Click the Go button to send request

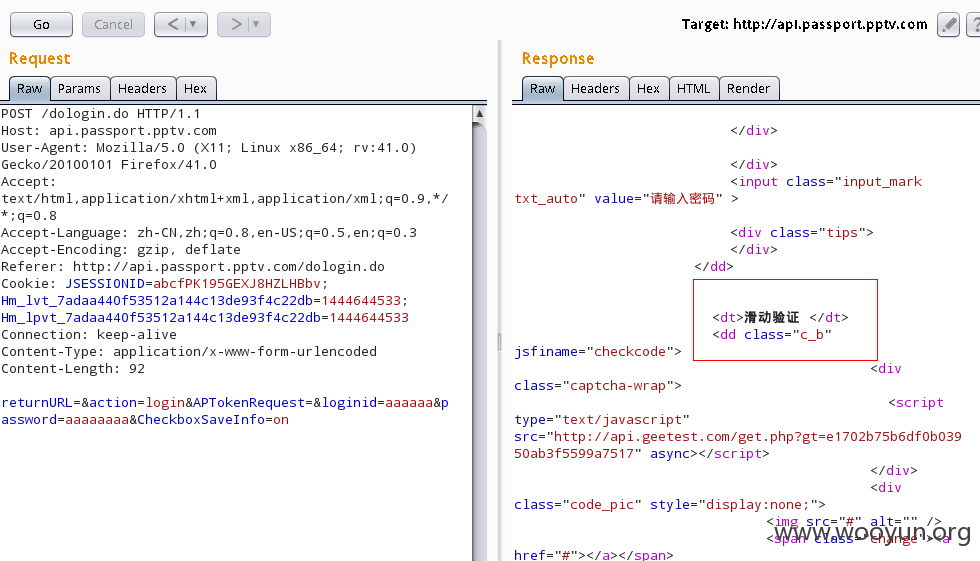(x=41, y=24)
